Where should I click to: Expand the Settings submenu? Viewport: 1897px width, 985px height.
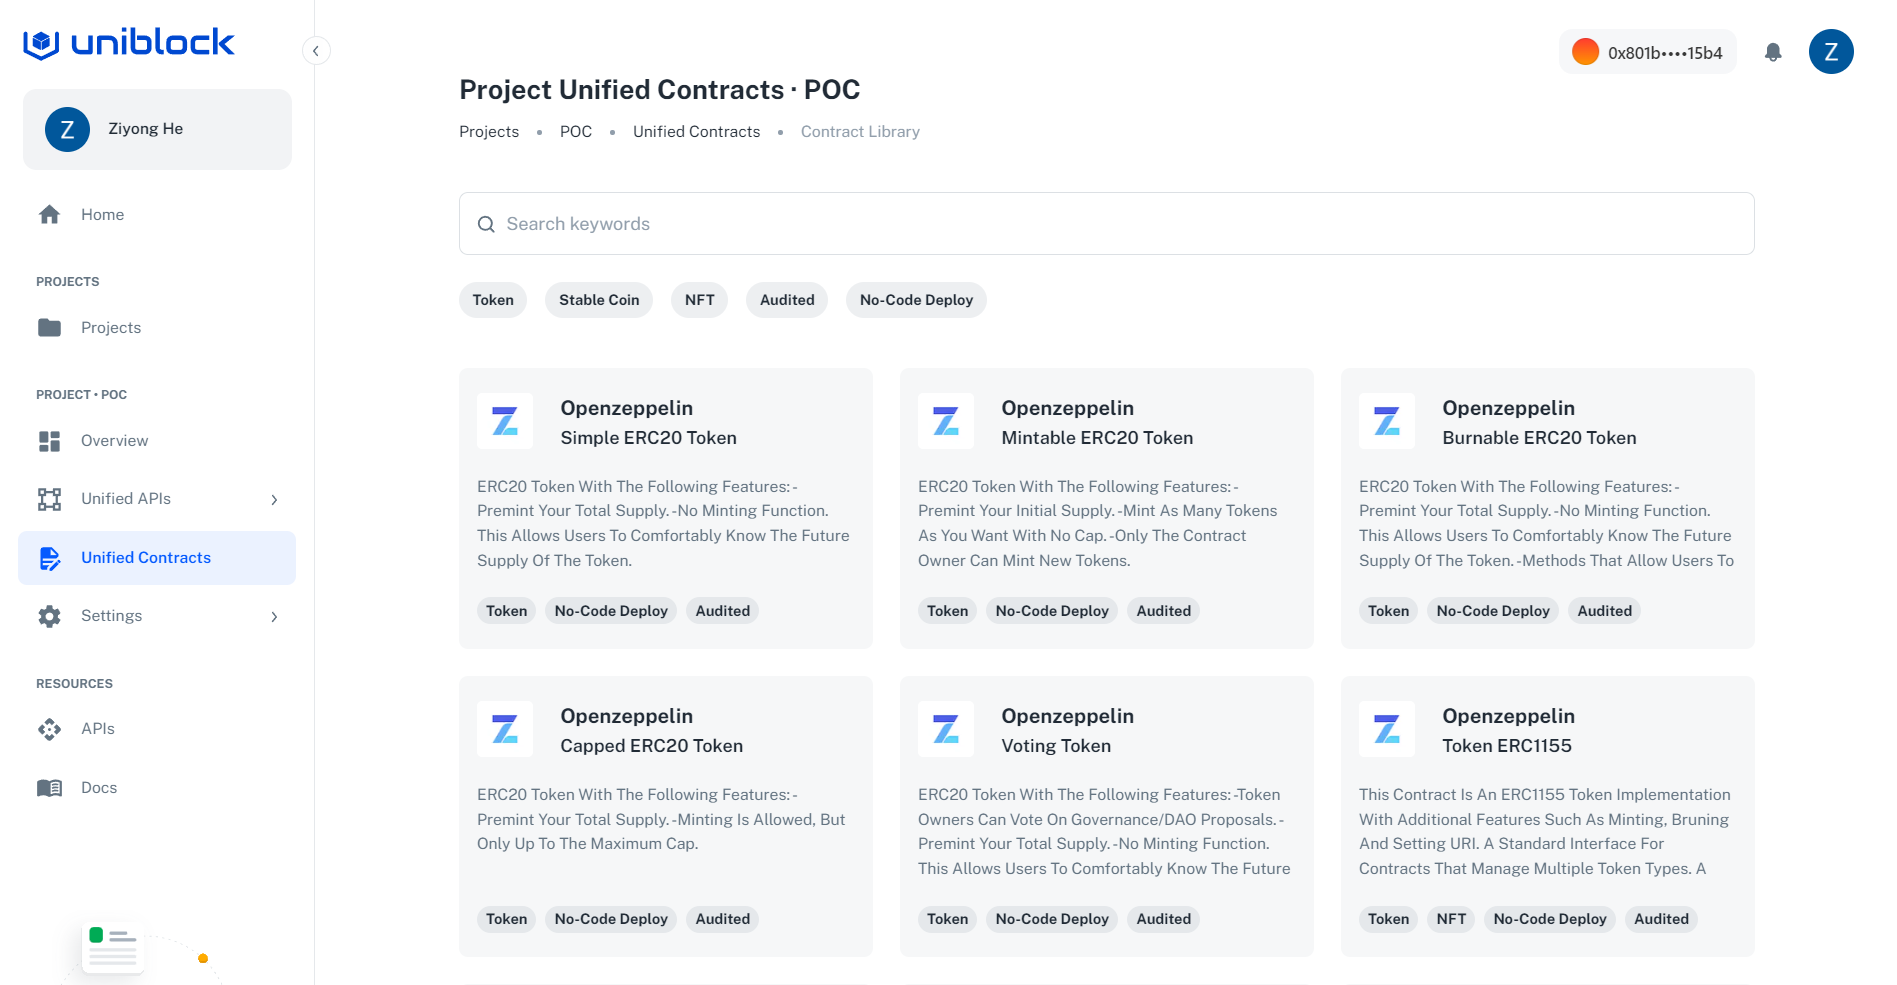pyautogui.click(x=274, y=616)
